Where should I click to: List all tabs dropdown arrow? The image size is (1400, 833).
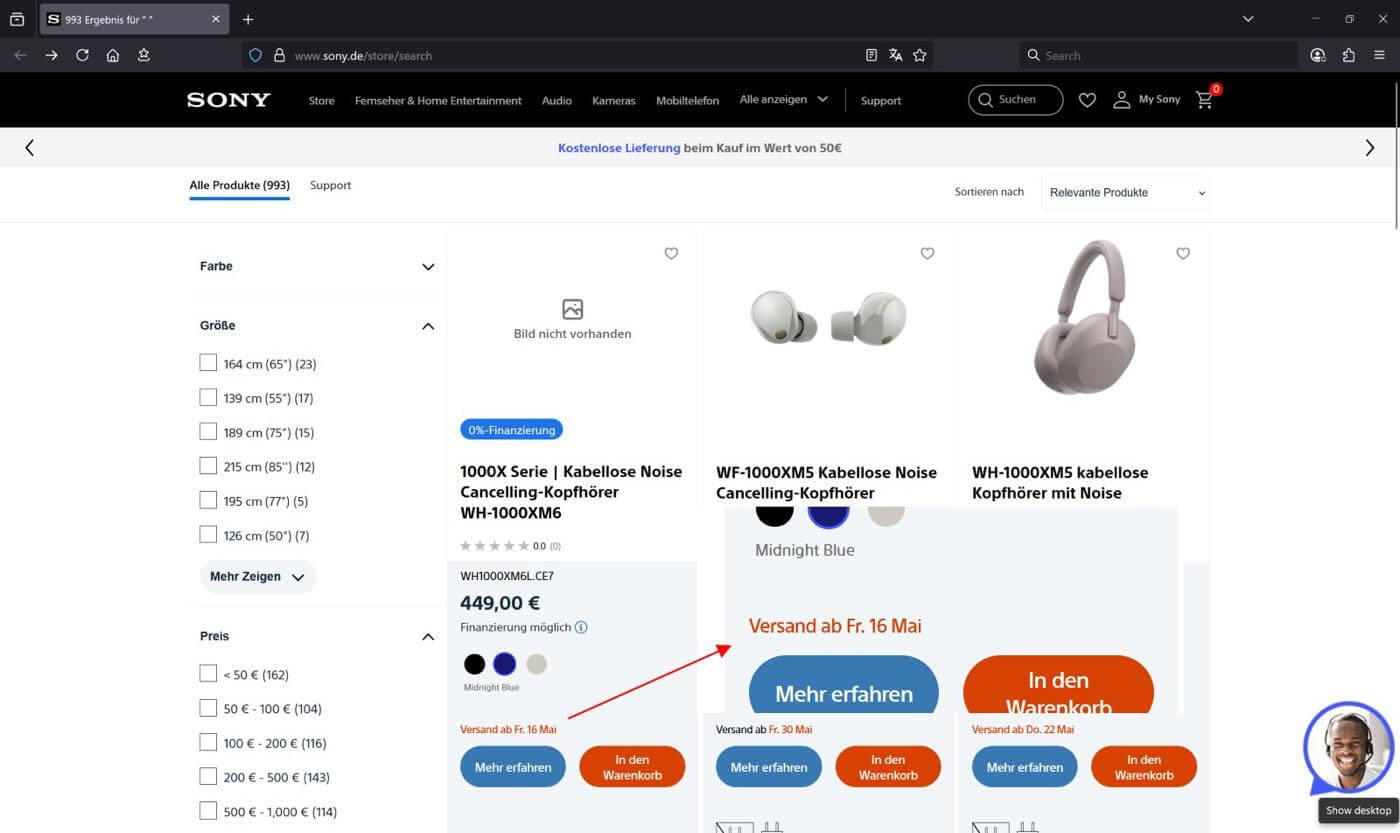(x=1248, y=19)
